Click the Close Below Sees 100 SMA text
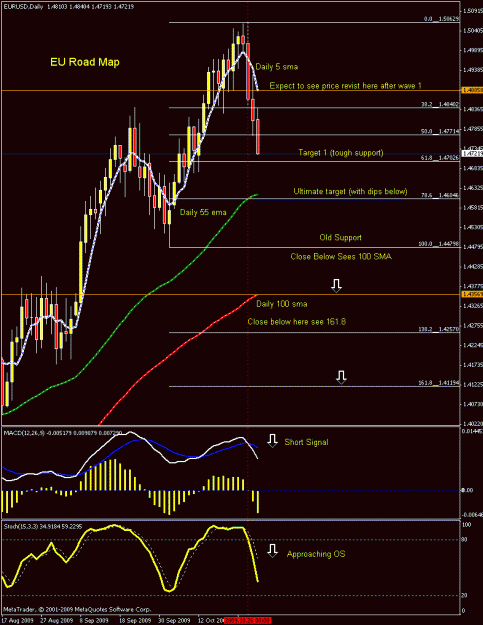Image resolution: width=483 pixels, height=625 pixels. (x=341, y=257)
